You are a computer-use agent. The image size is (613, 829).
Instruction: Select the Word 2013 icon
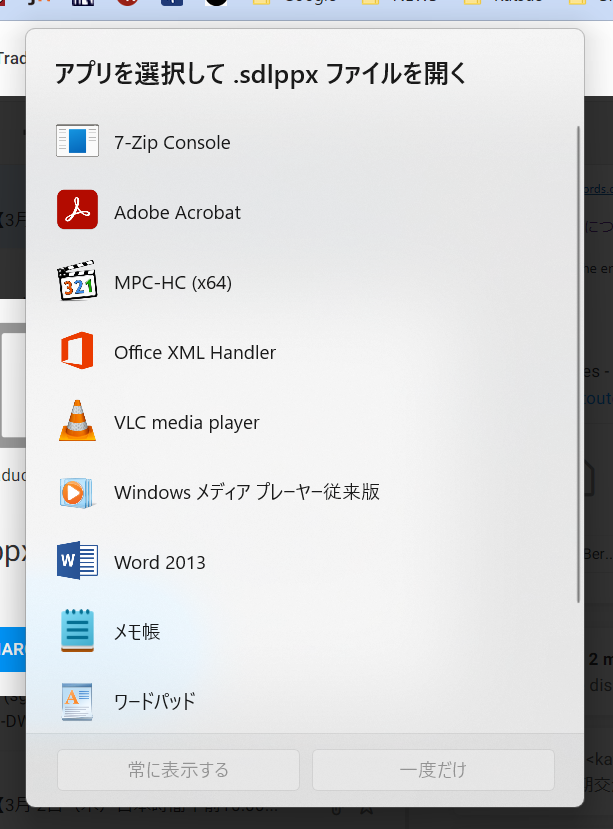point(77,560)
